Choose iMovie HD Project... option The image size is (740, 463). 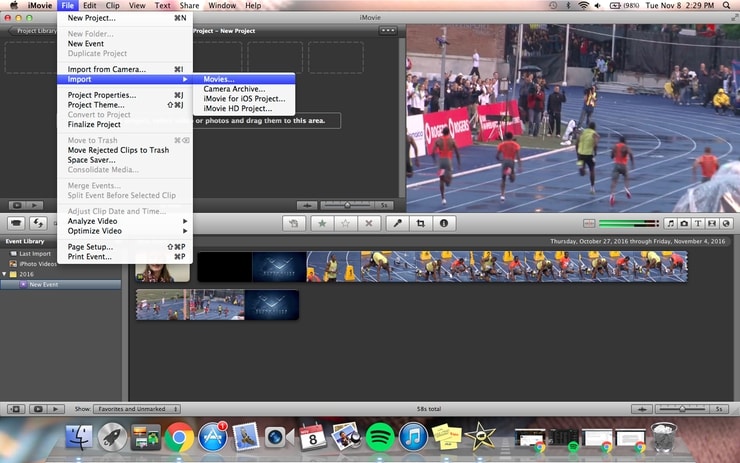click(x=244, y=109)
